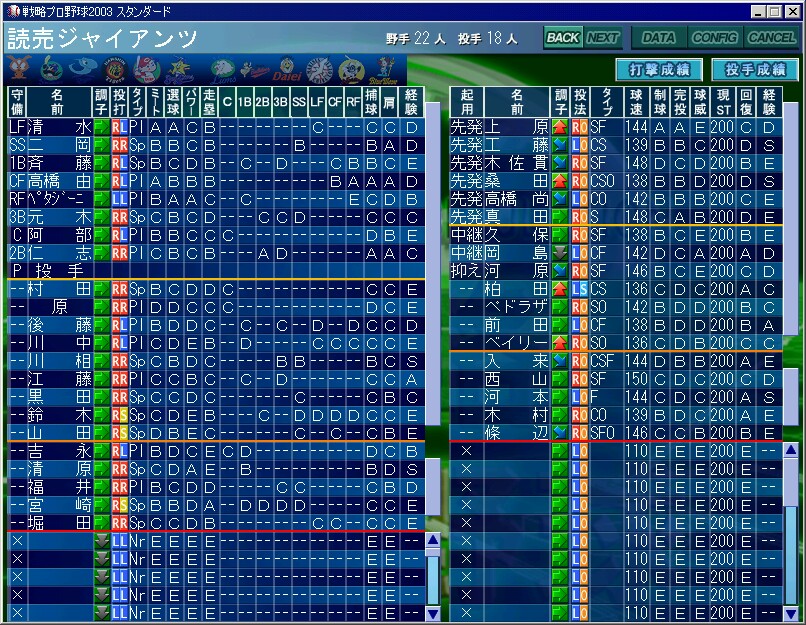Pick the Lions team logo
Image resolution: width=806 pixels, height=625 pixels.
[x=221, y=70]
